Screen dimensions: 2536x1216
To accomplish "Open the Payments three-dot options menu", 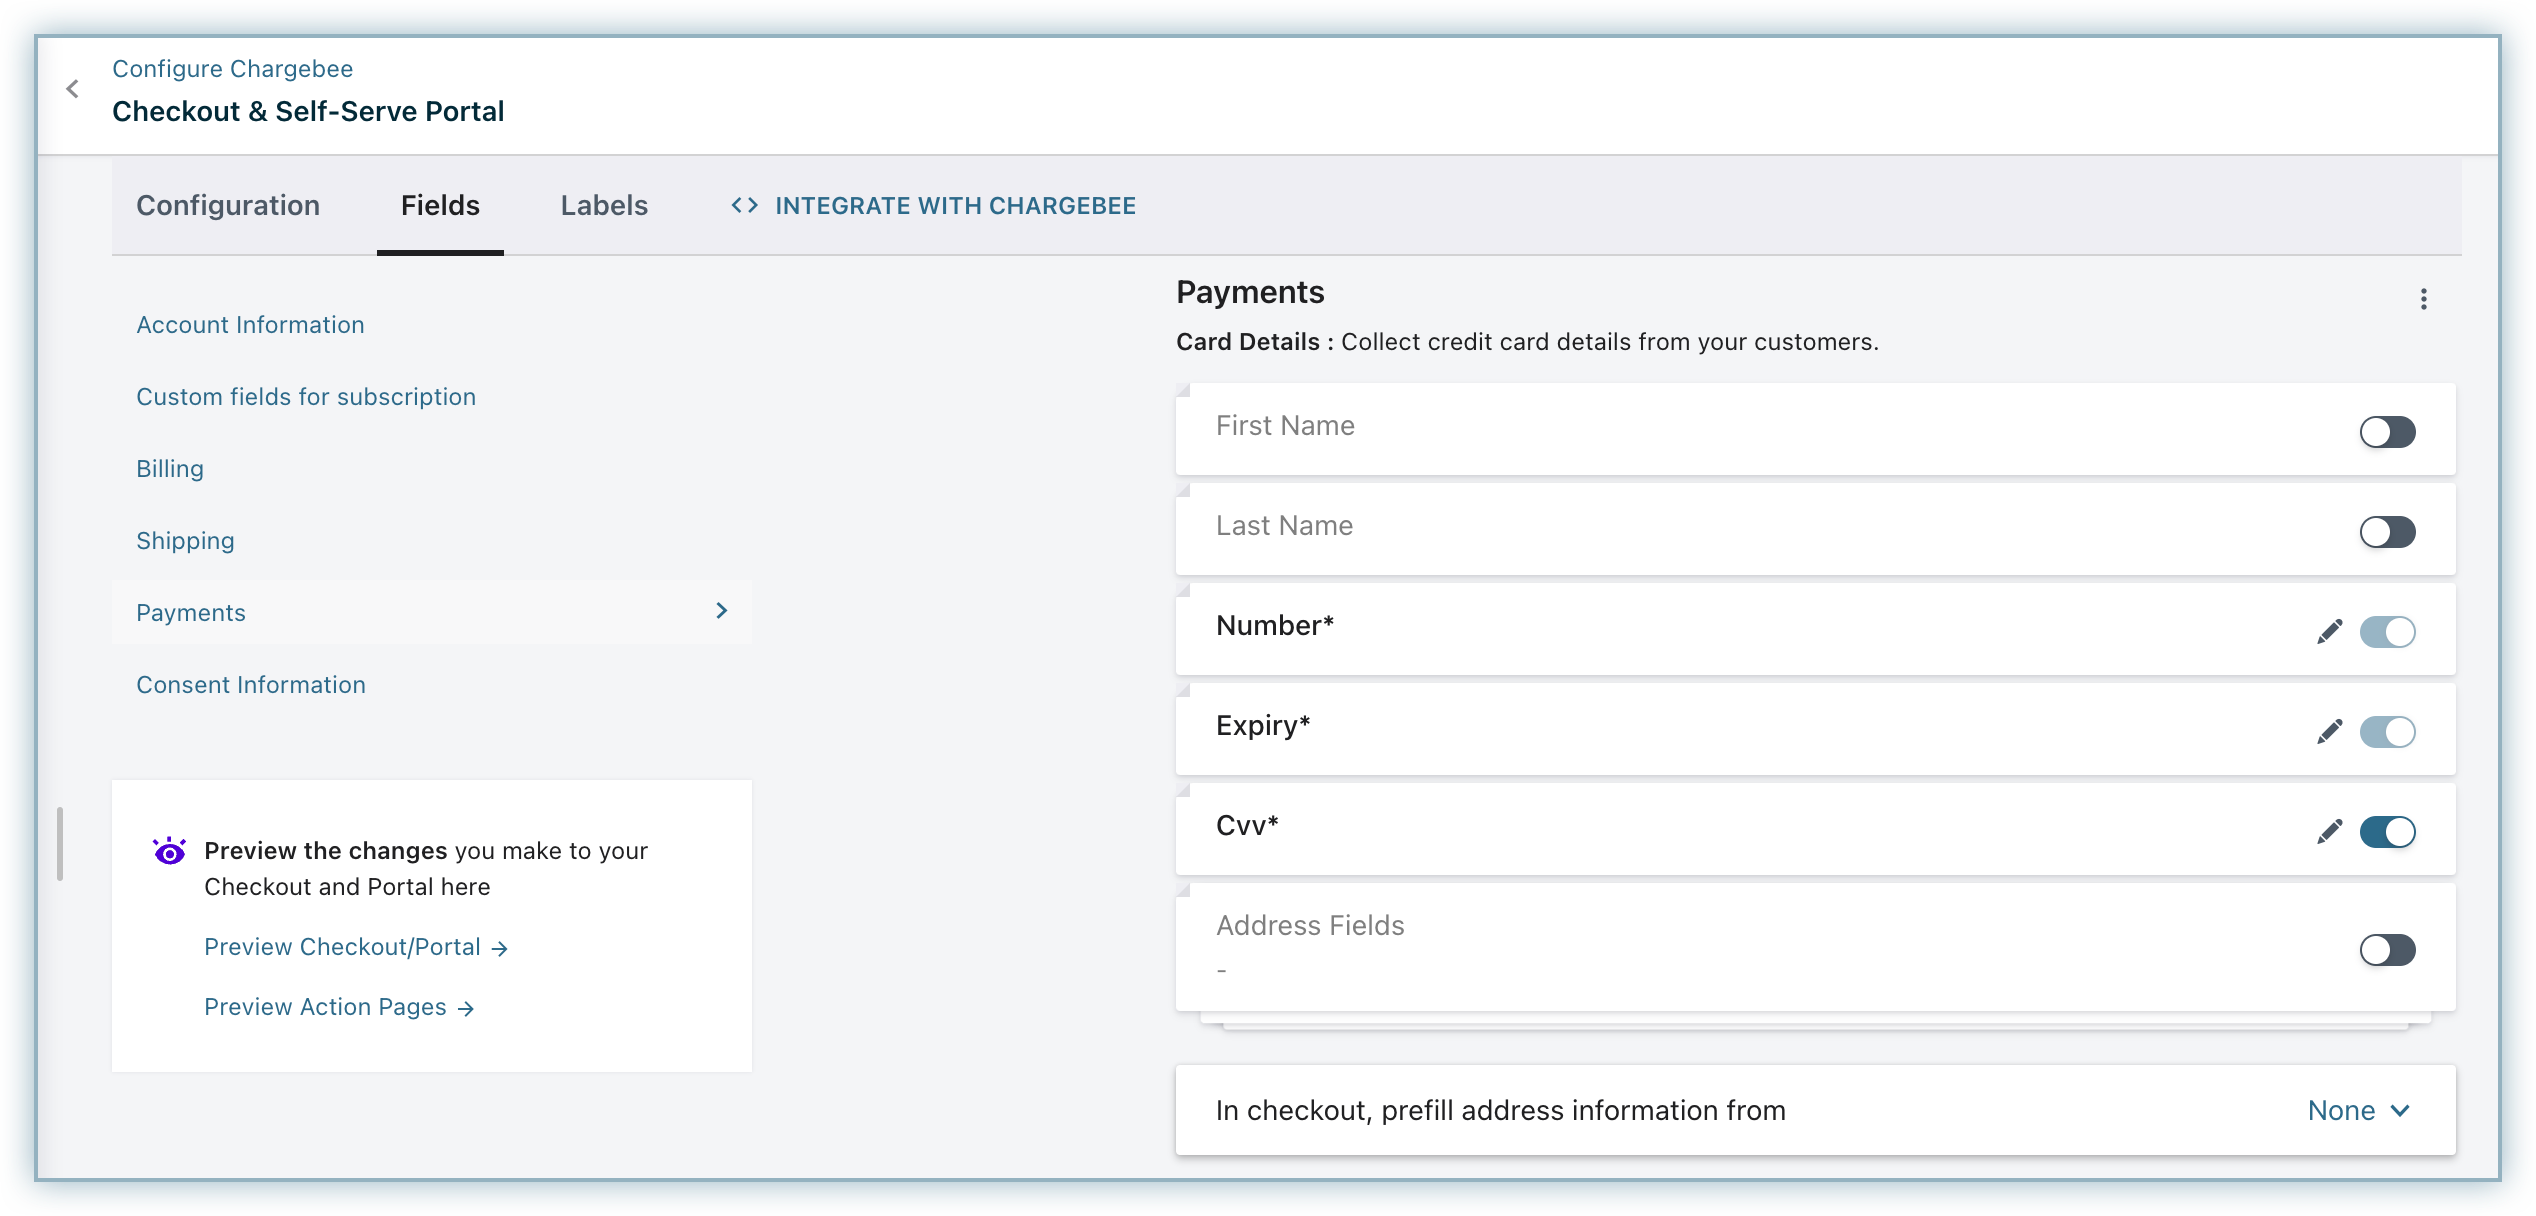I will tap(2423, 299).
